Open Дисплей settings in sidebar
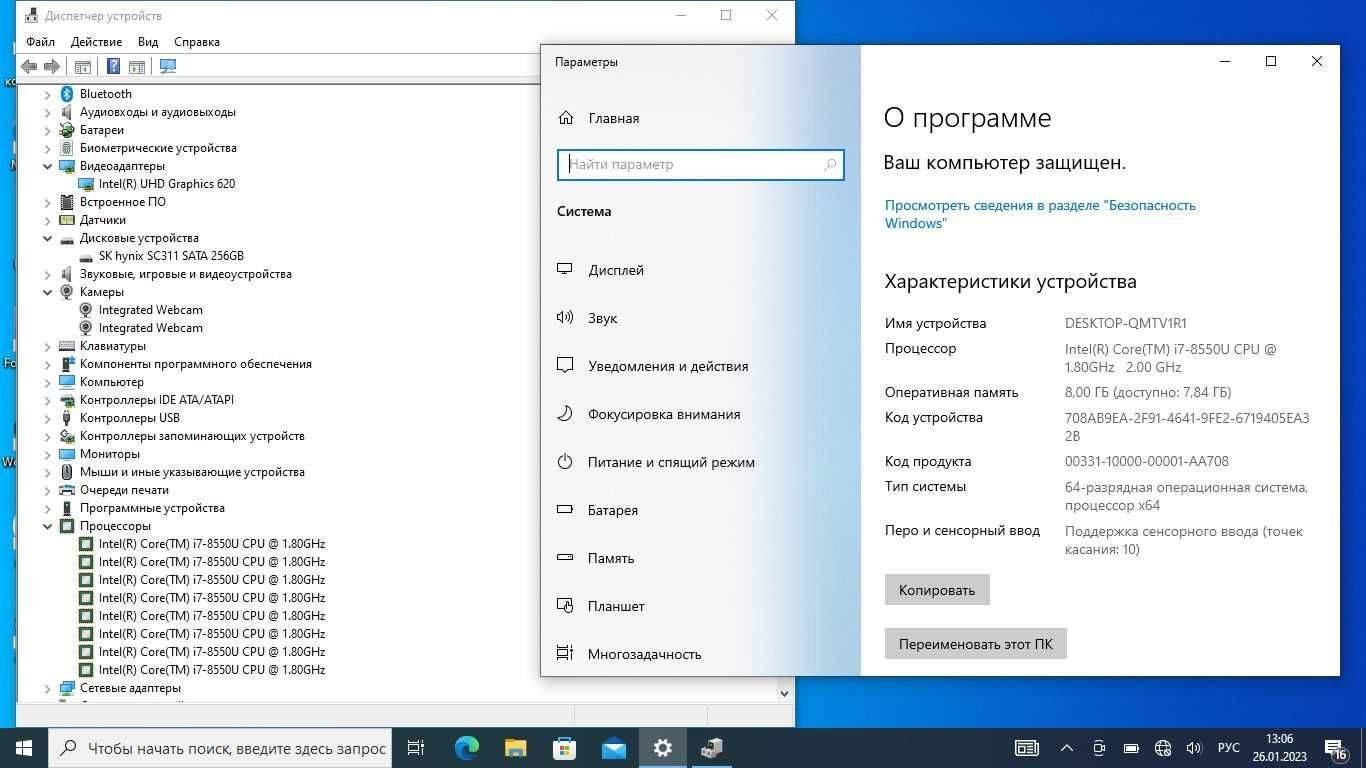This screenshot has width=1366, height=768. tap(616, 270)
